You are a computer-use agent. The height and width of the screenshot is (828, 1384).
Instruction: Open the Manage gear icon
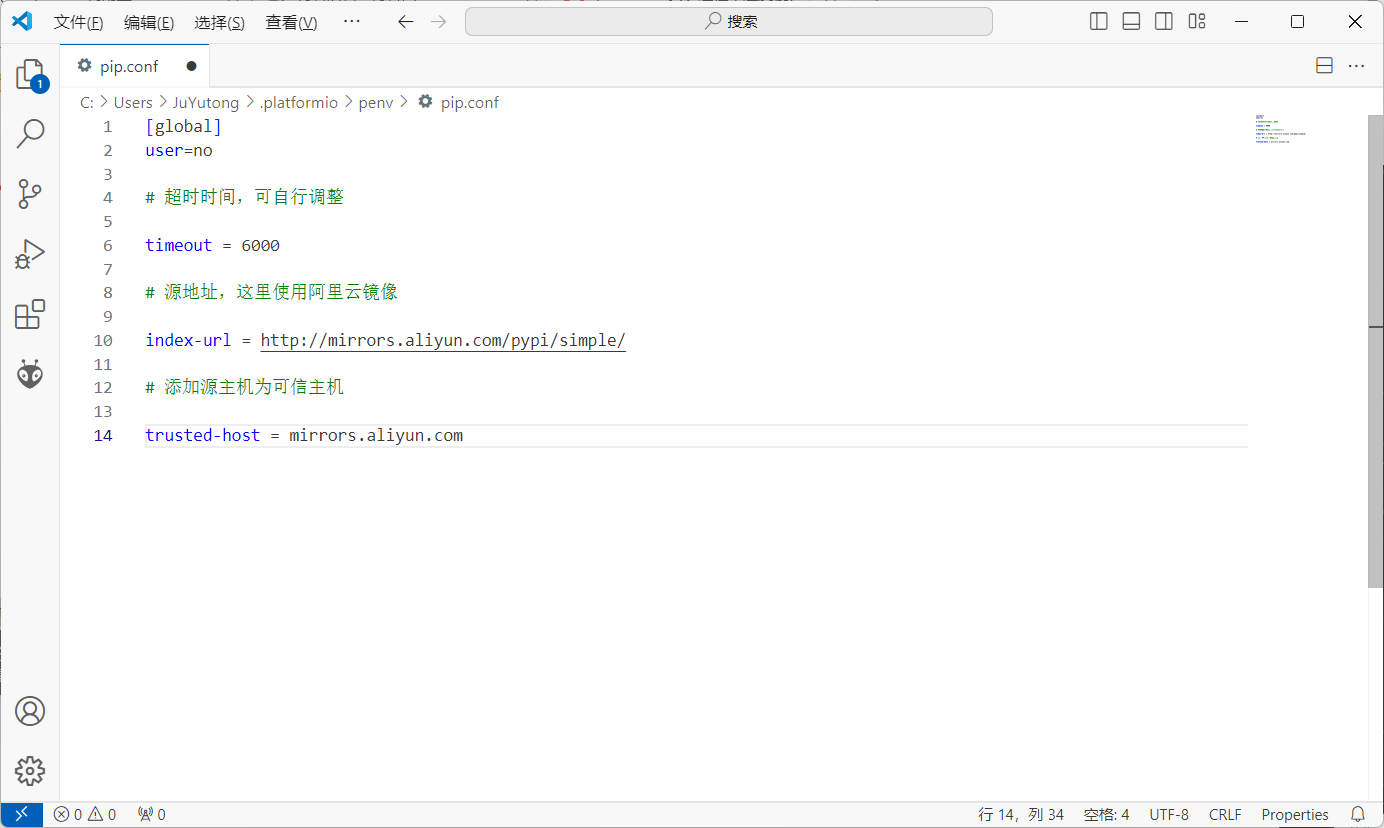[30, 771]
